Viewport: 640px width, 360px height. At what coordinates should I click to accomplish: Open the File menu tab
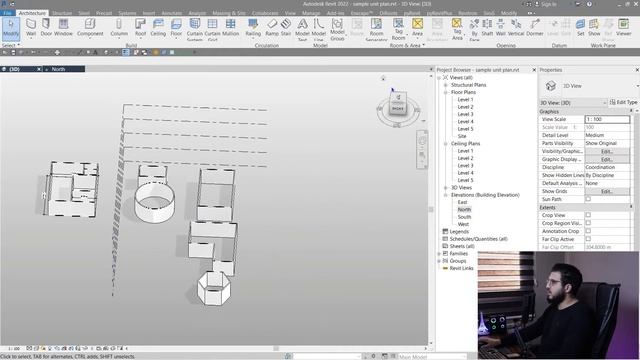click(x=7, y=13)
